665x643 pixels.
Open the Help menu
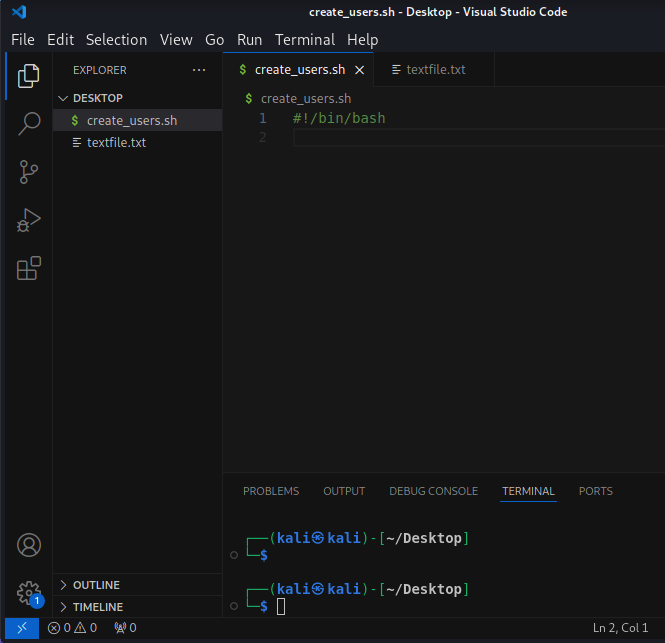(363, 40)
